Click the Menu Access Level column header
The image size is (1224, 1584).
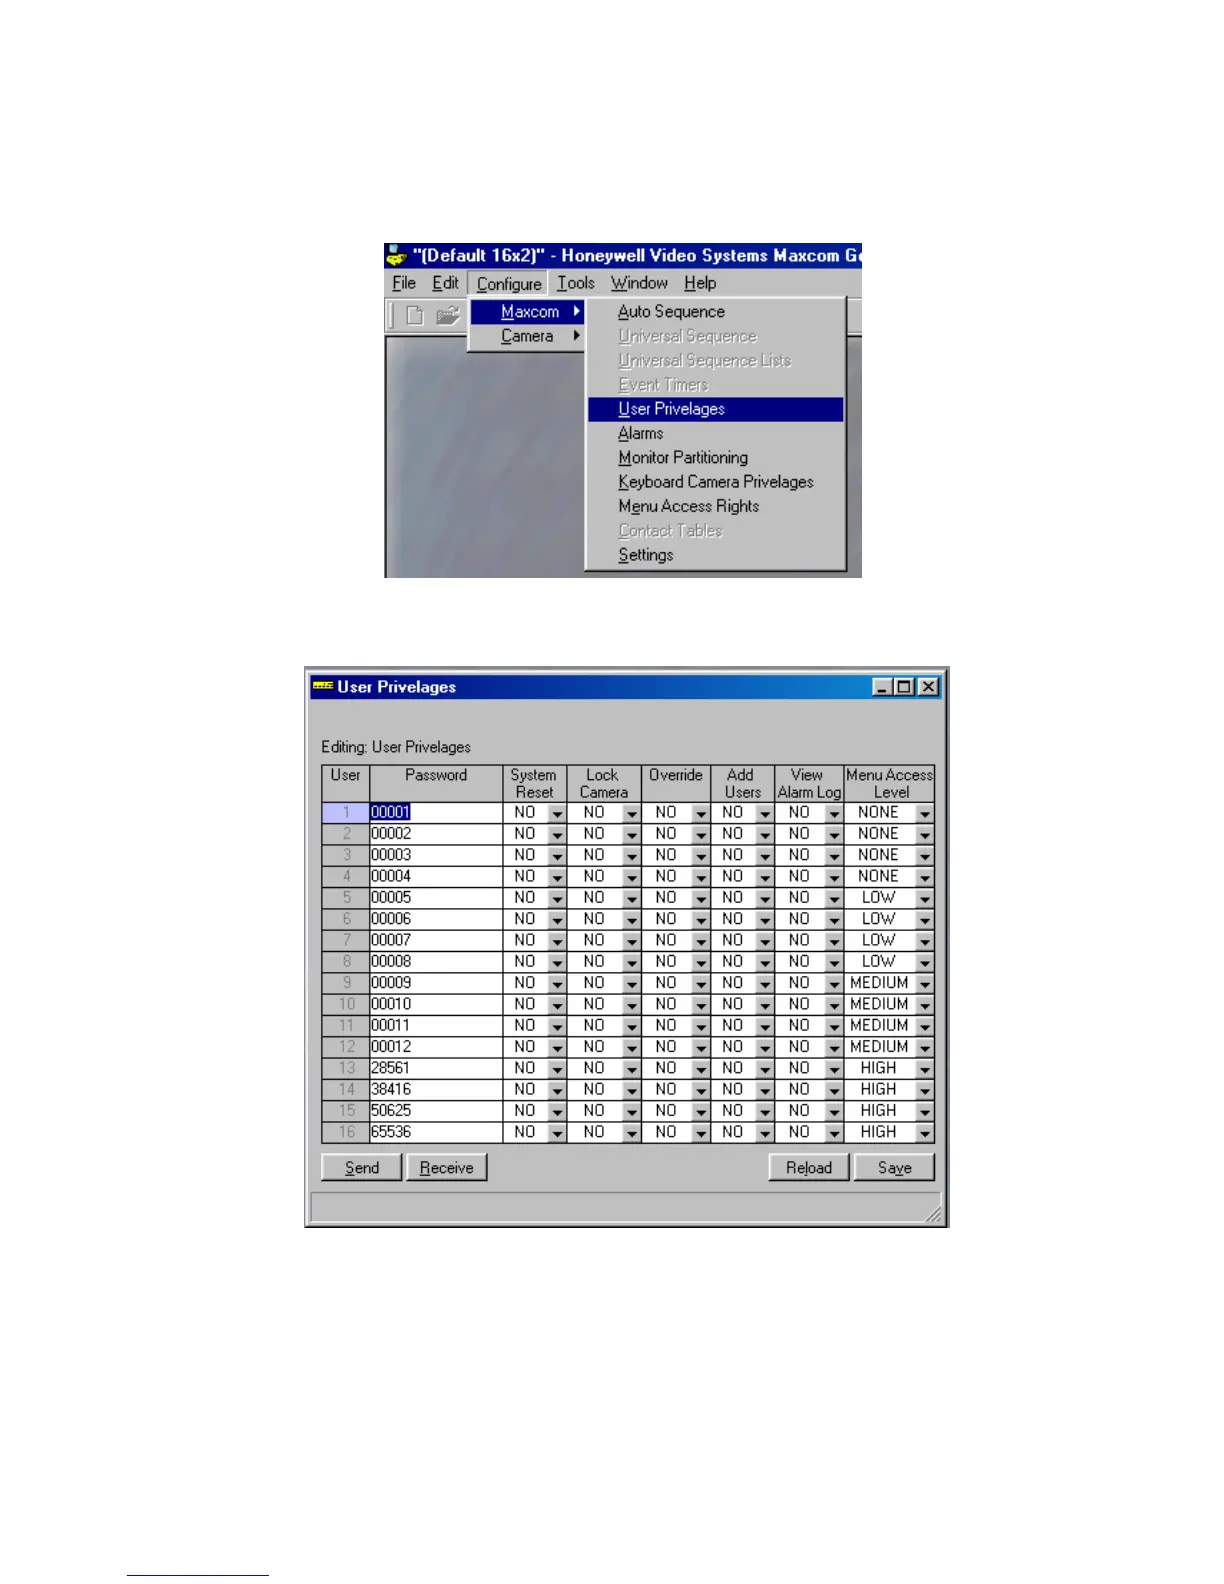tap(890, 784)
